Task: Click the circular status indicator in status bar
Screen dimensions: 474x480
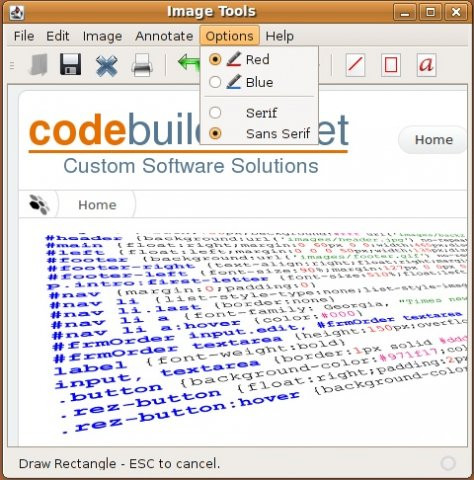Action: coord(448,463)
